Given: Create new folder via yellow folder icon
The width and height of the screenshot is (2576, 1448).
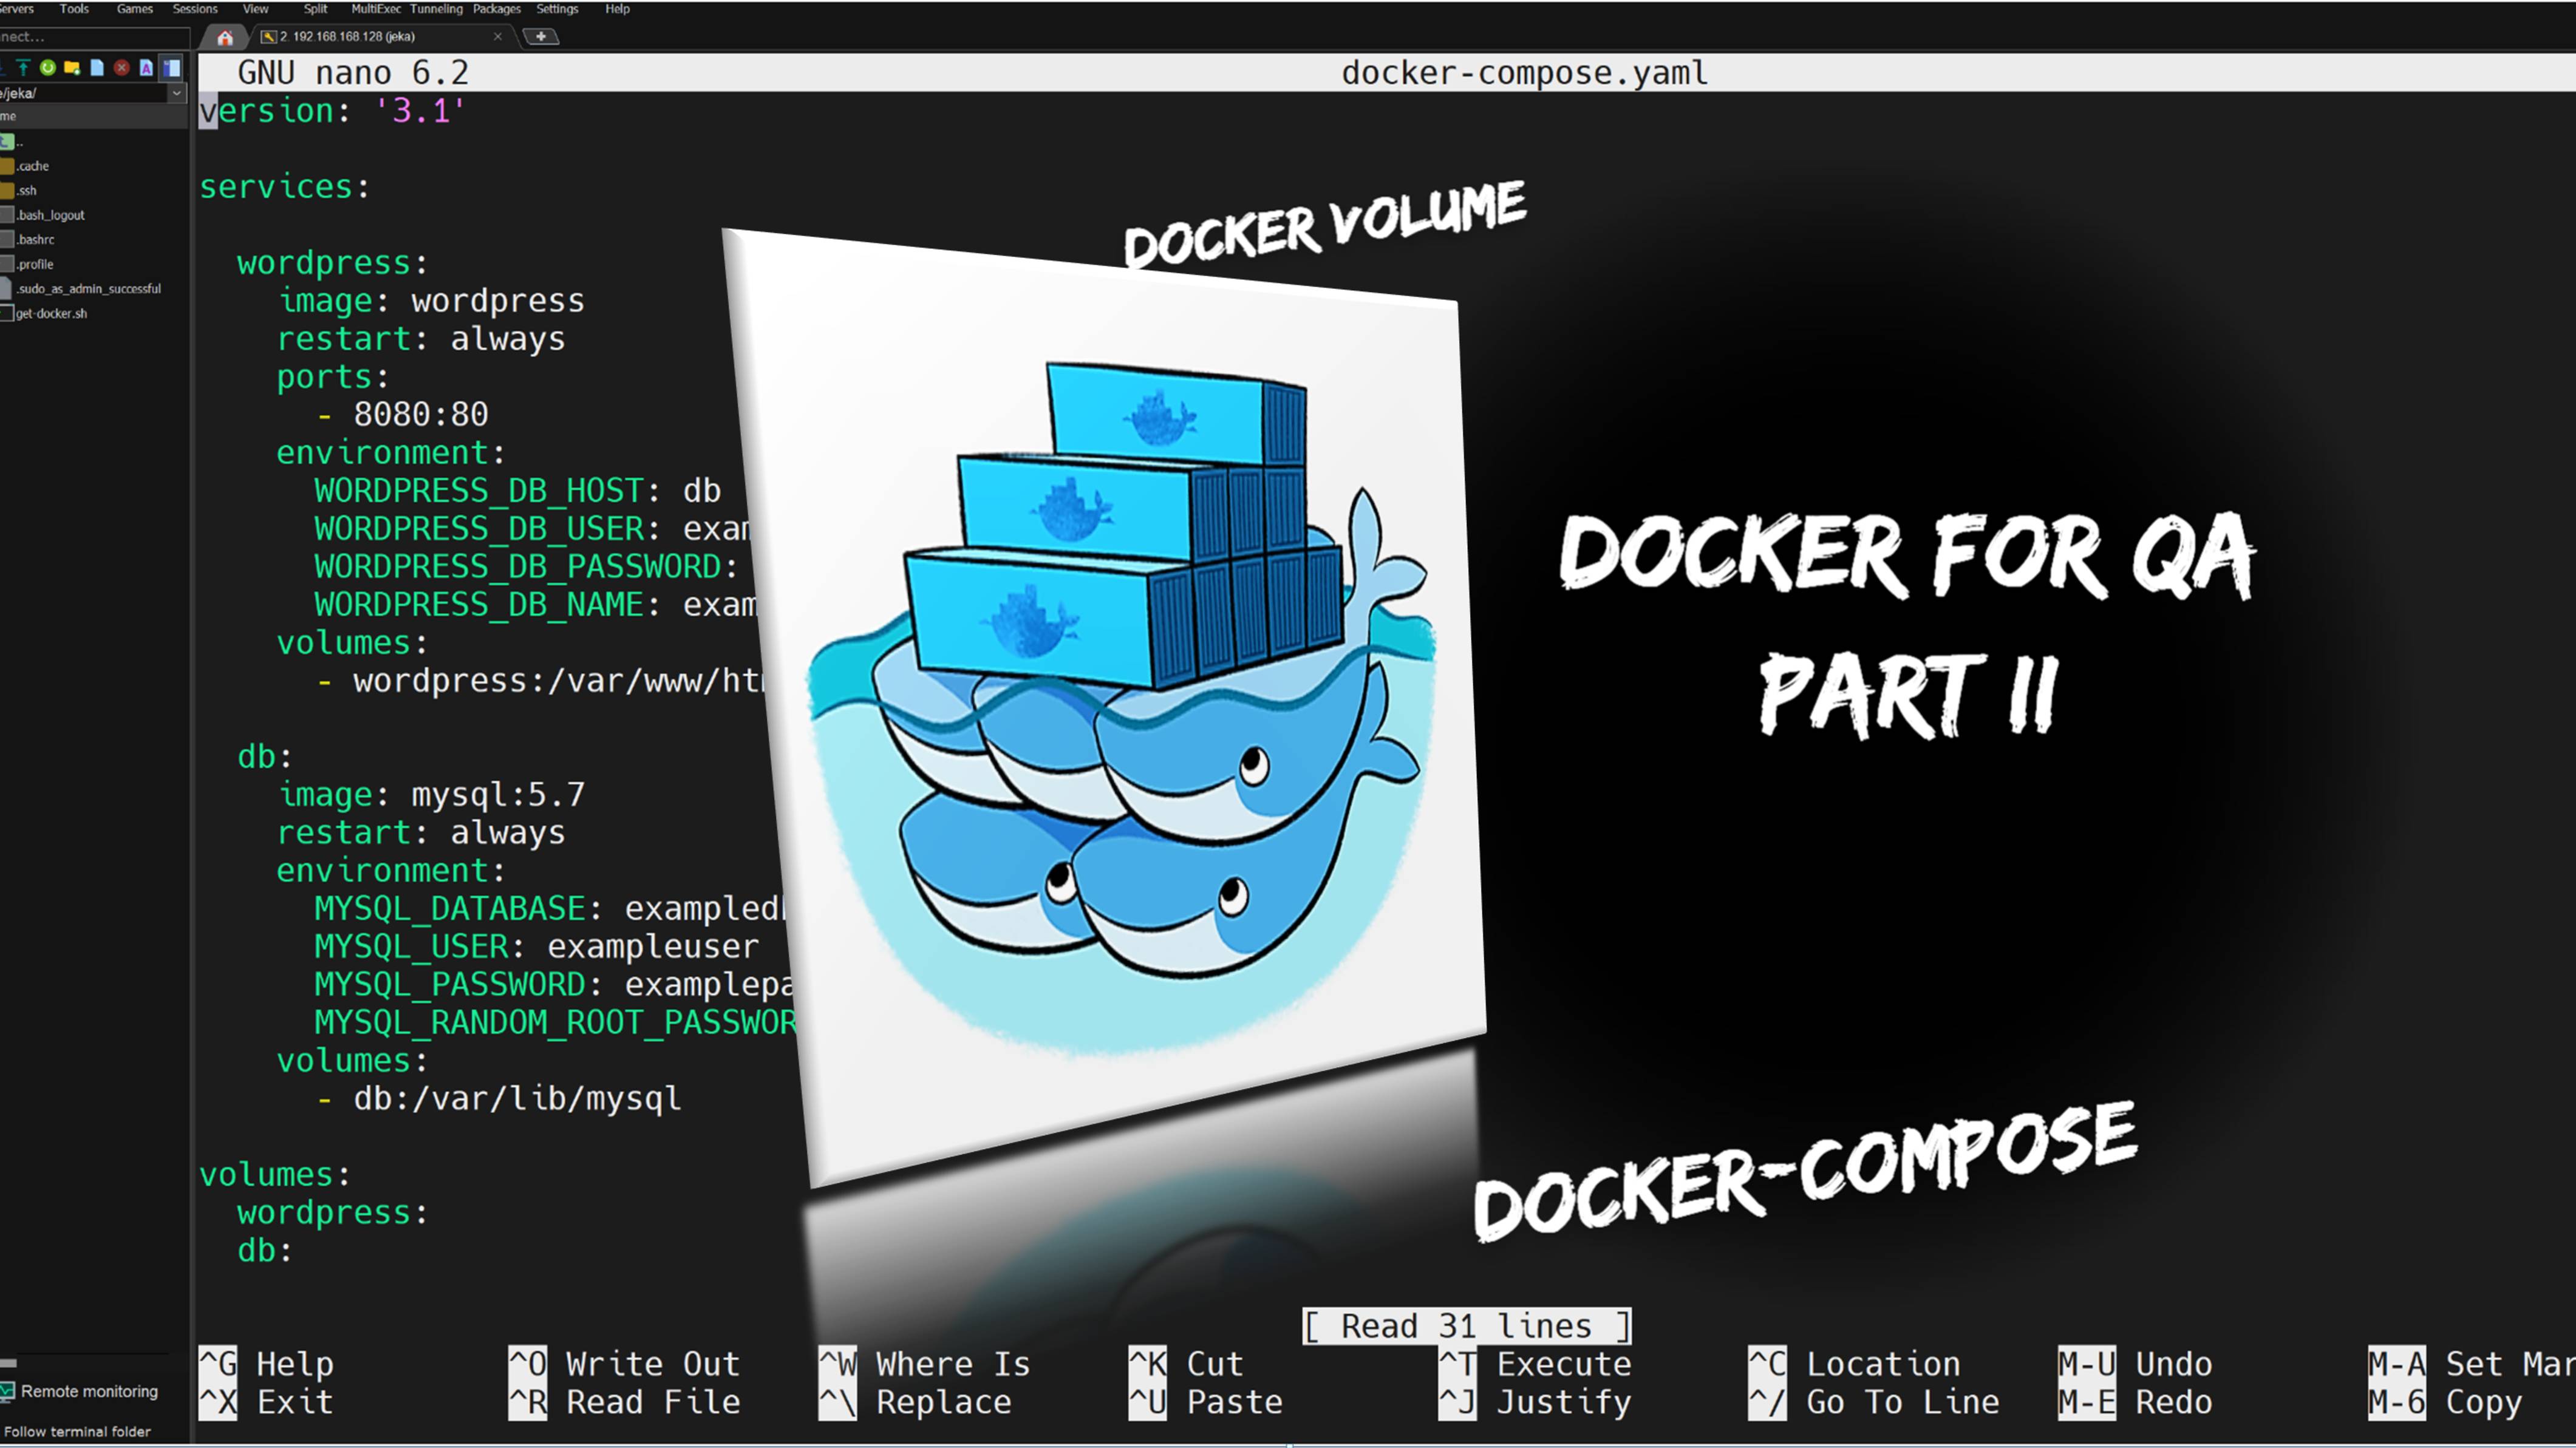Looking at the screenshot, I should coord(72,68).
